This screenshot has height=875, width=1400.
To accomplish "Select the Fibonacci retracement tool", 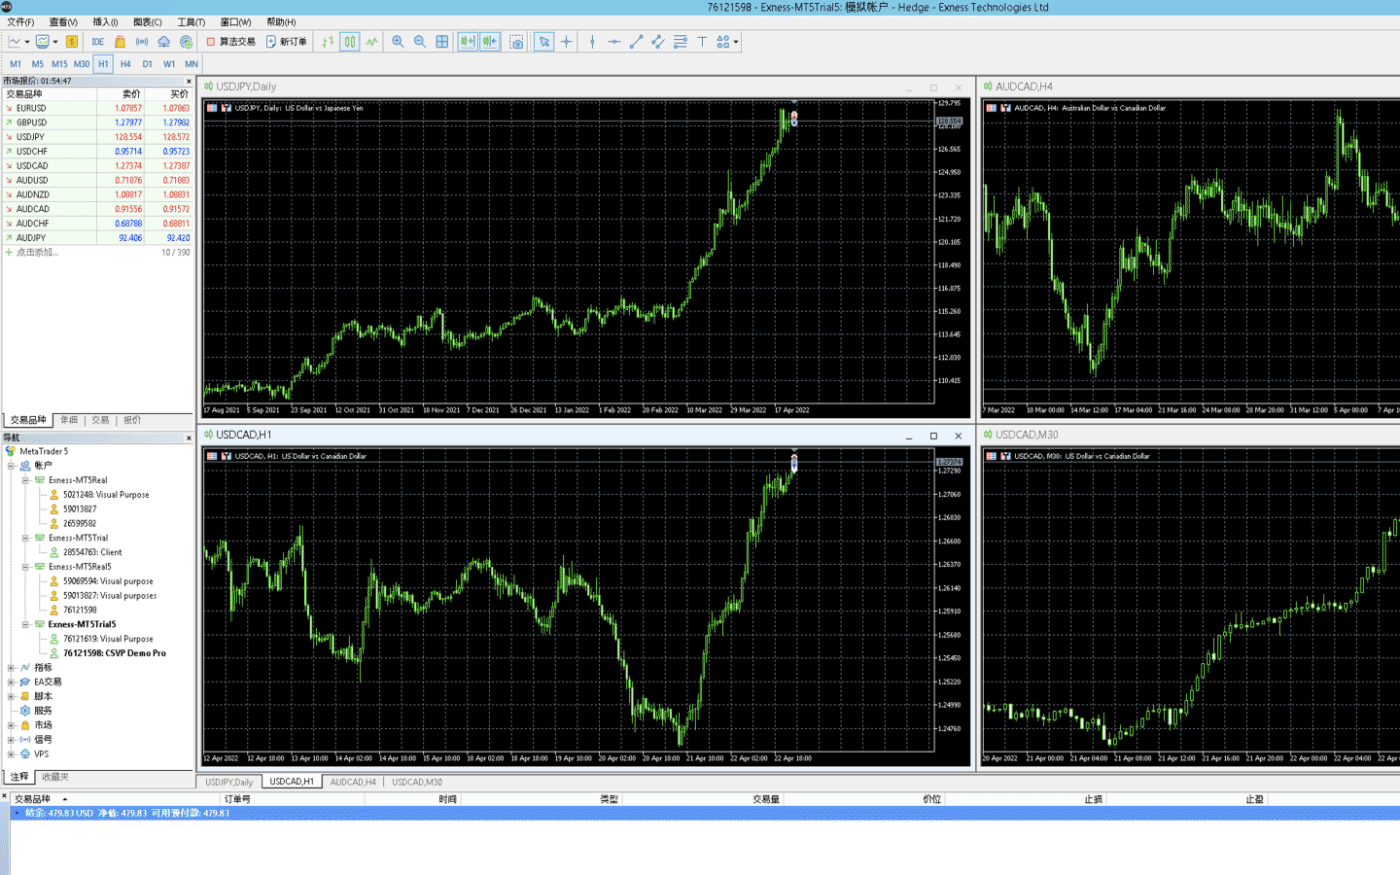I will coord(680,42).
